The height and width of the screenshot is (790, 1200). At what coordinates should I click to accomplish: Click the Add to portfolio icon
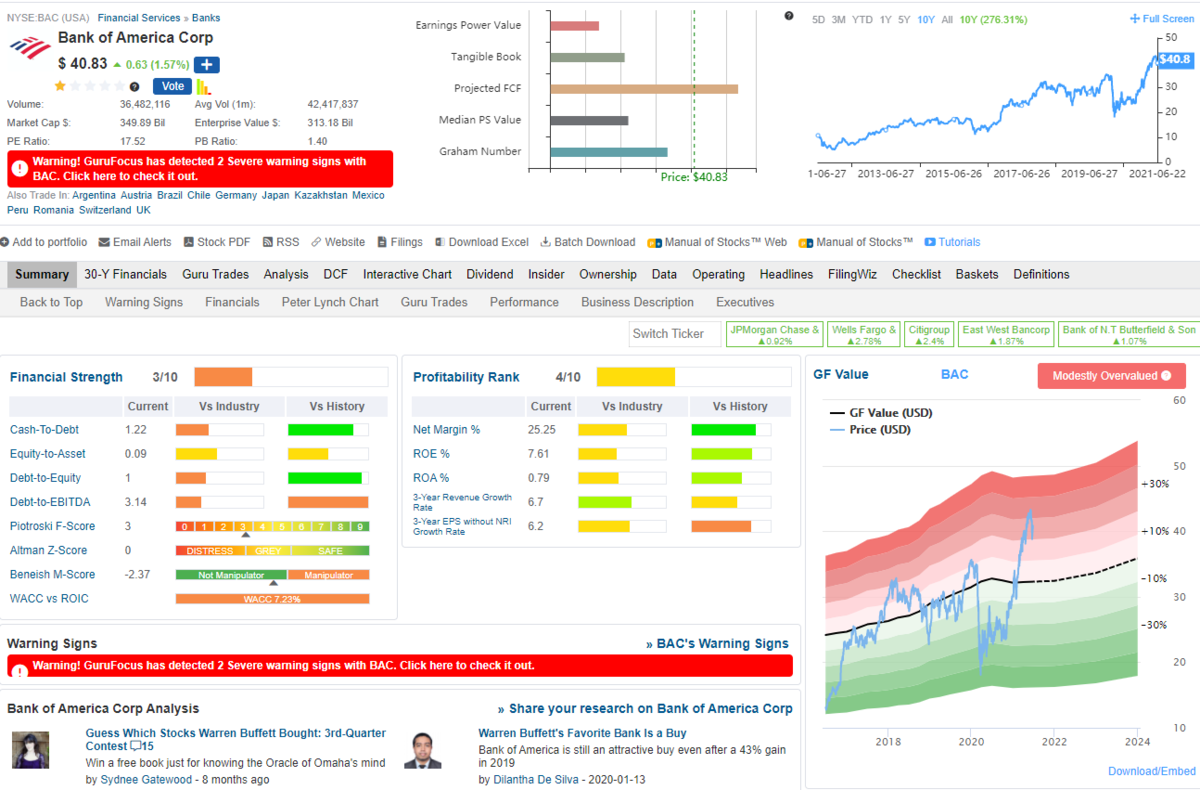point(4,242)
